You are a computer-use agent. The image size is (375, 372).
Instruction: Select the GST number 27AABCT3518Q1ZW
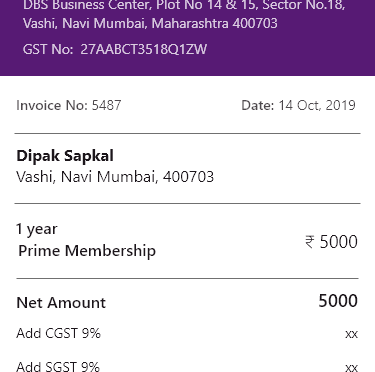pyautogui.click(x=144, y=49)
